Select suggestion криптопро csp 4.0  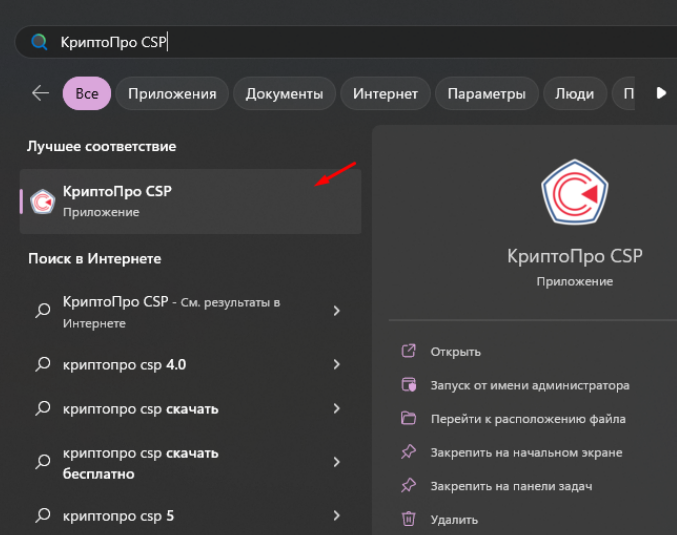(190, 365)
